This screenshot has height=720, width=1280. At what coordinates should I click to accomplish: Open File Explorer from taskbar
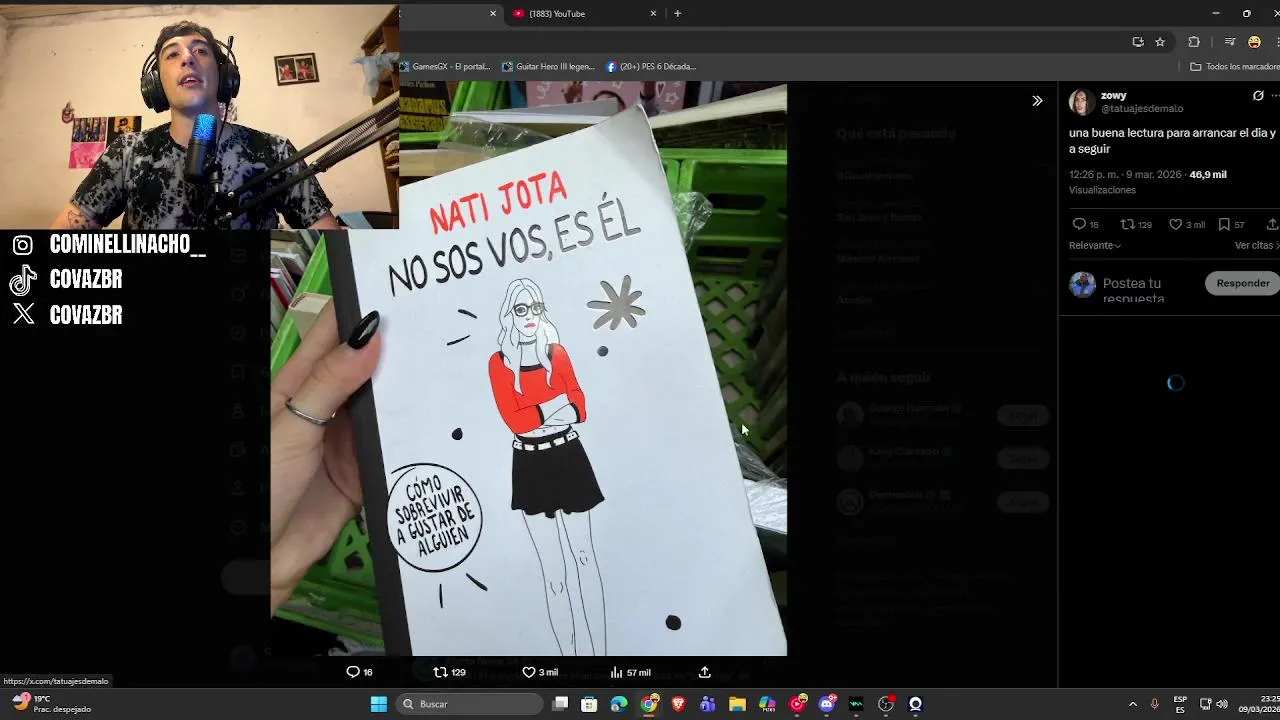click(738, 704)
